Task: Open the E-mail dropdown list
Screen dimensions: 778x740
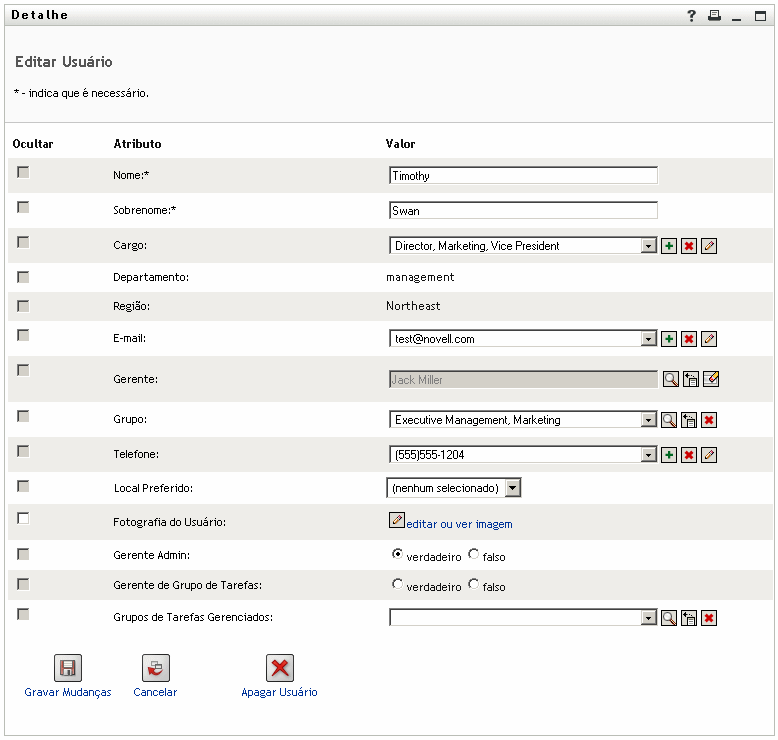Action: pos(648,339)
